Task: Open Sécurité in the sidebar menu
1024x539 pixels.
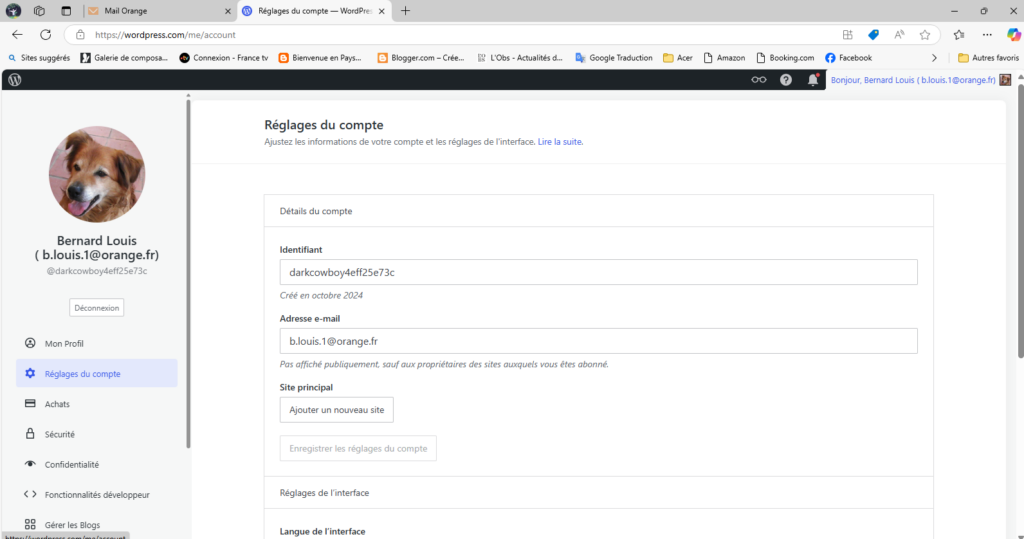Action: (x=59, y=434)
